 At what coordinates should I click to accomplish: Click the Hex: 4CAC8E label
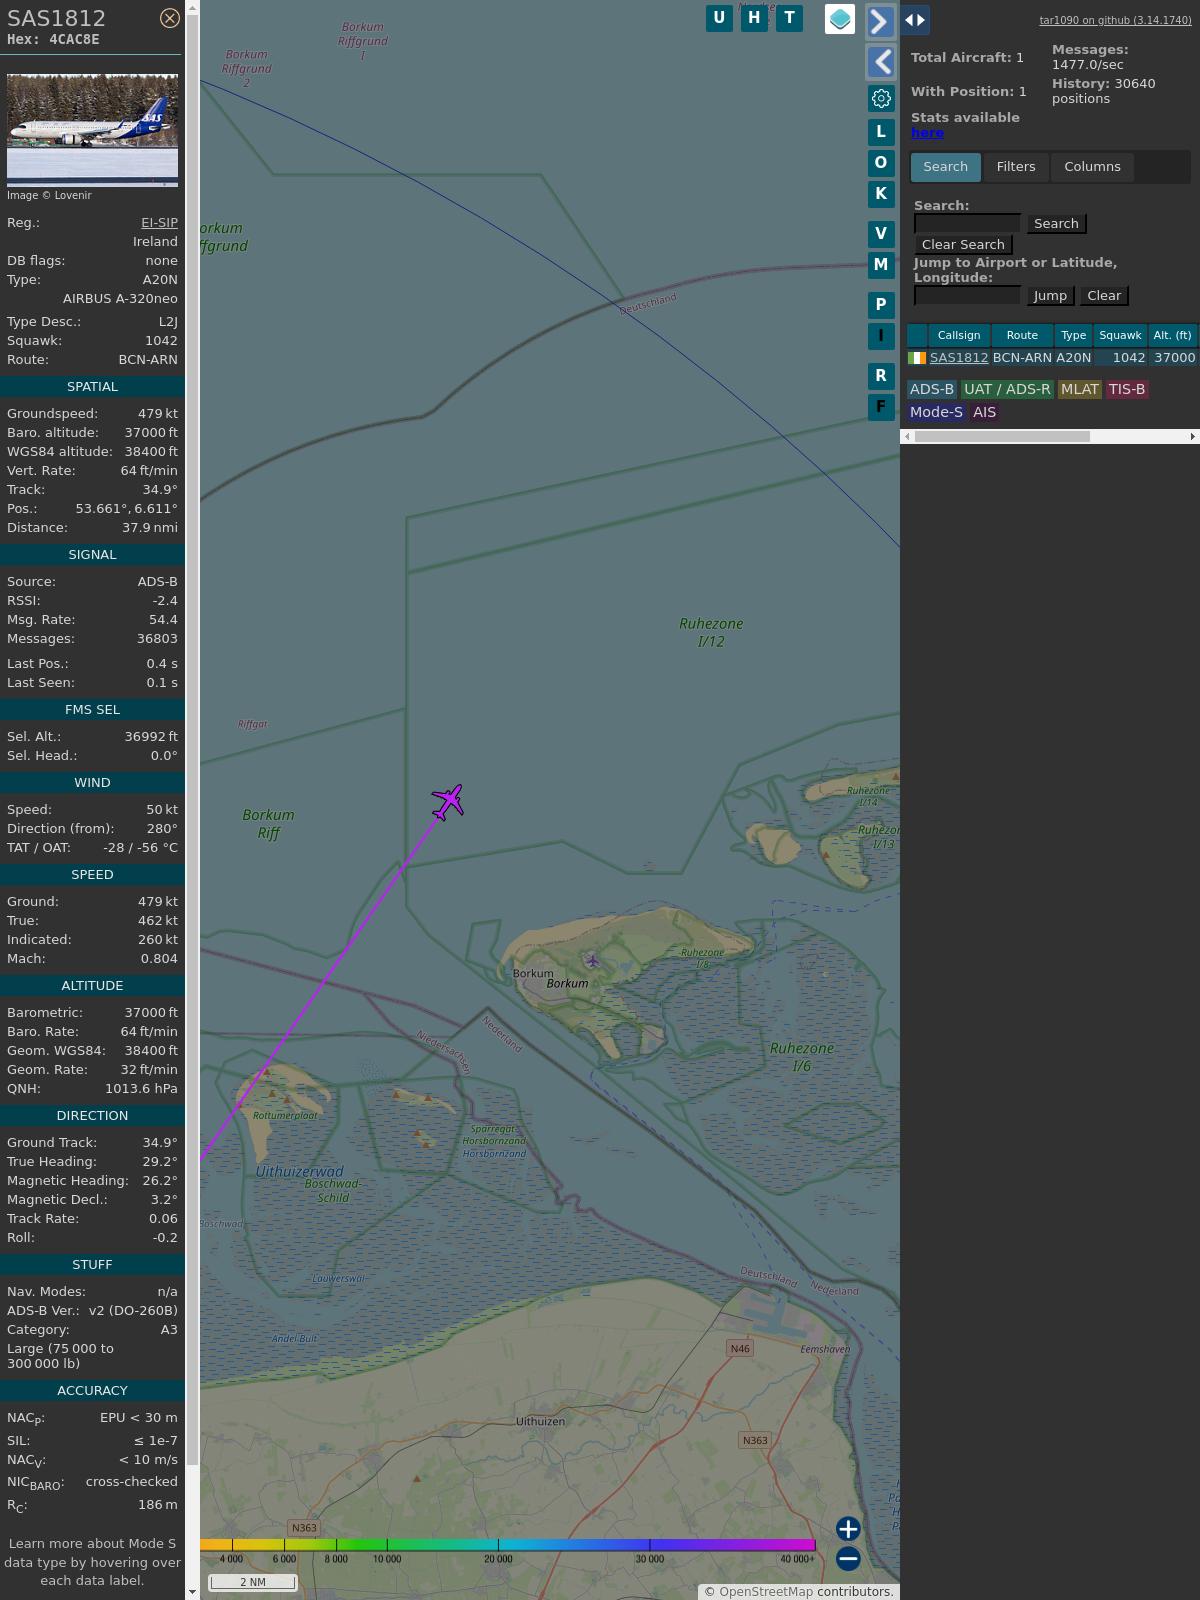(x=53, y=40)
